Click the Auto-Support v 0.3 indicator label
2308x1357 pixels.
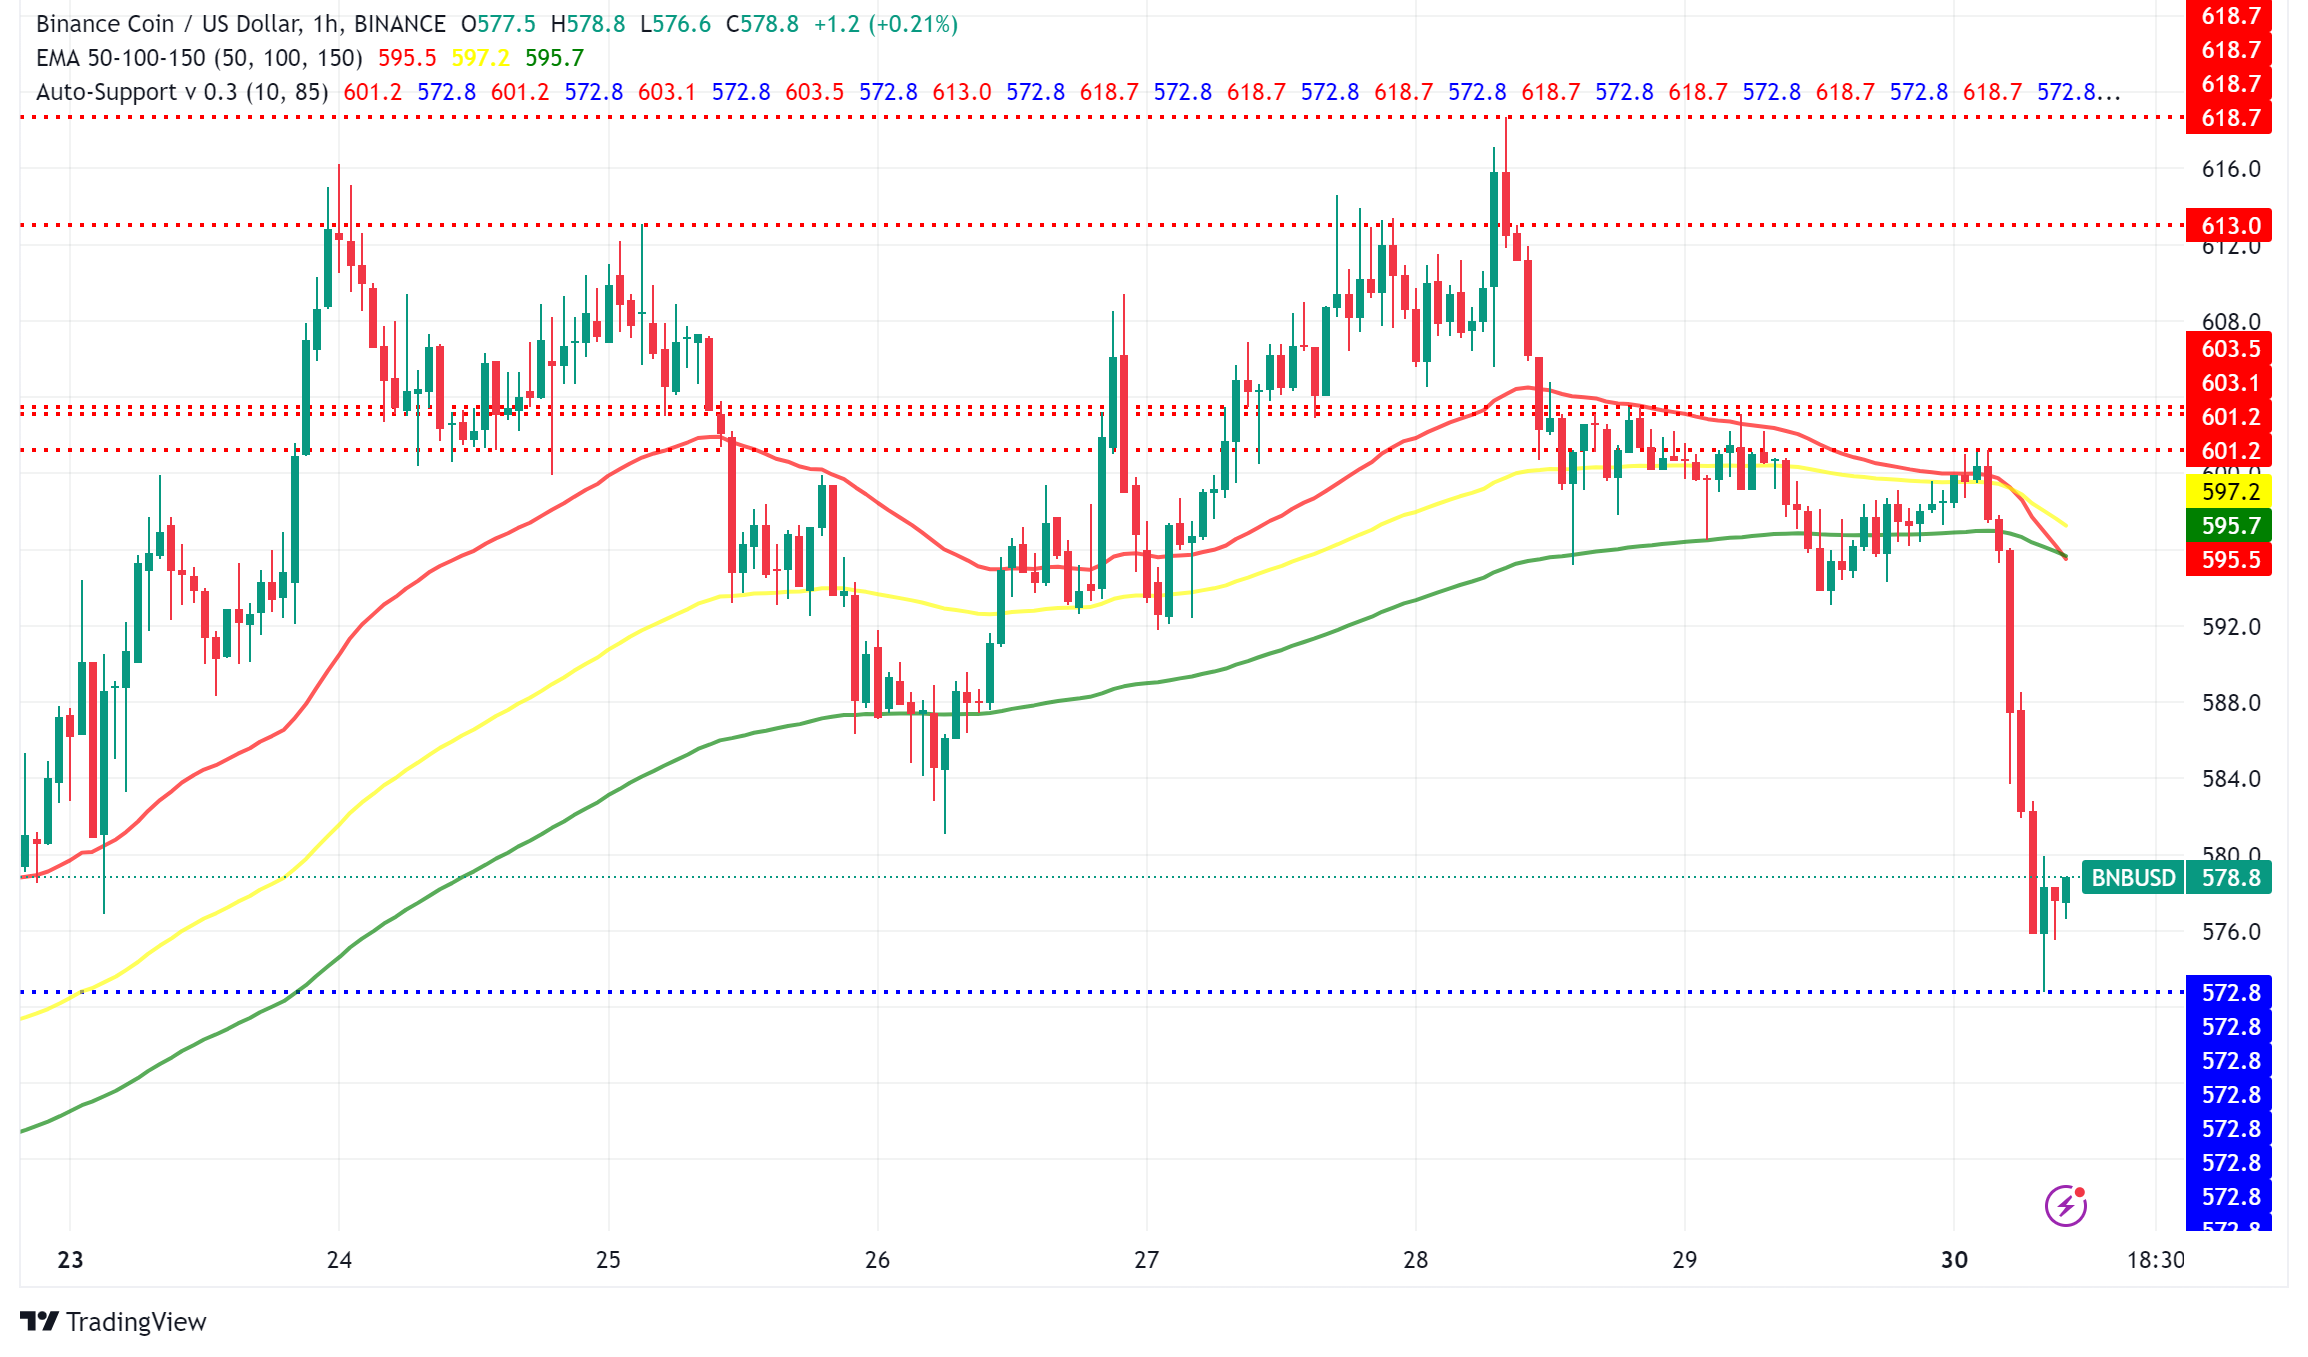[x=182, y=92]
